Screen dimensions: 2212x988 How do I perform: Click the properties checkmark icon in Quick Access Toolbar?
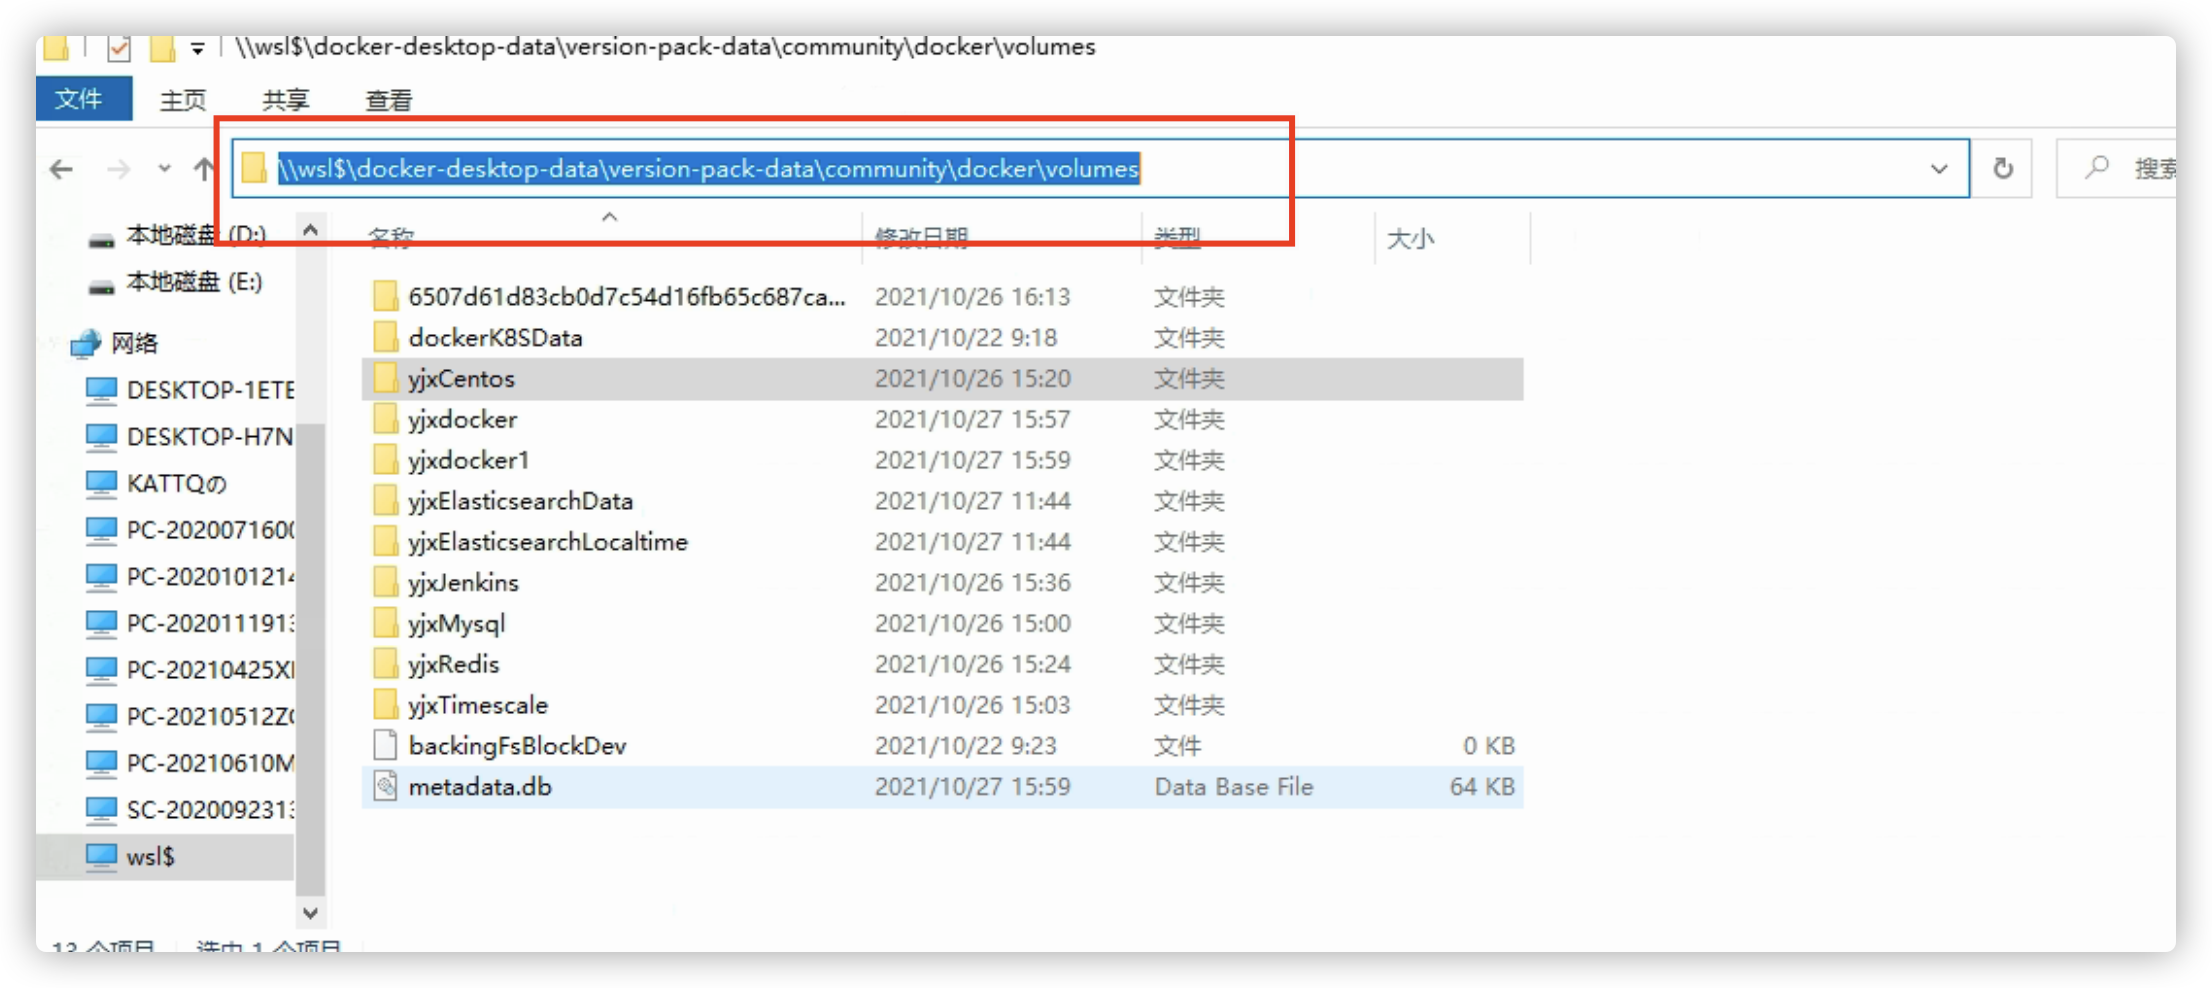click(x=119, y=46)
